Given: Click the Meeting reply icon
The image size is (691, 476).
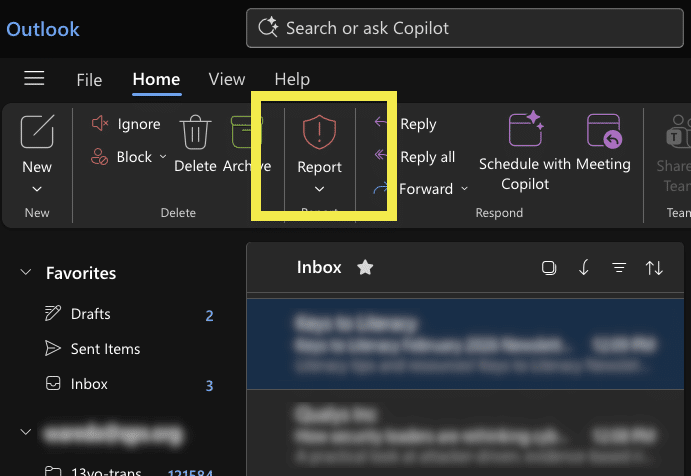Looking at the screenshot, I should (603, 132).
